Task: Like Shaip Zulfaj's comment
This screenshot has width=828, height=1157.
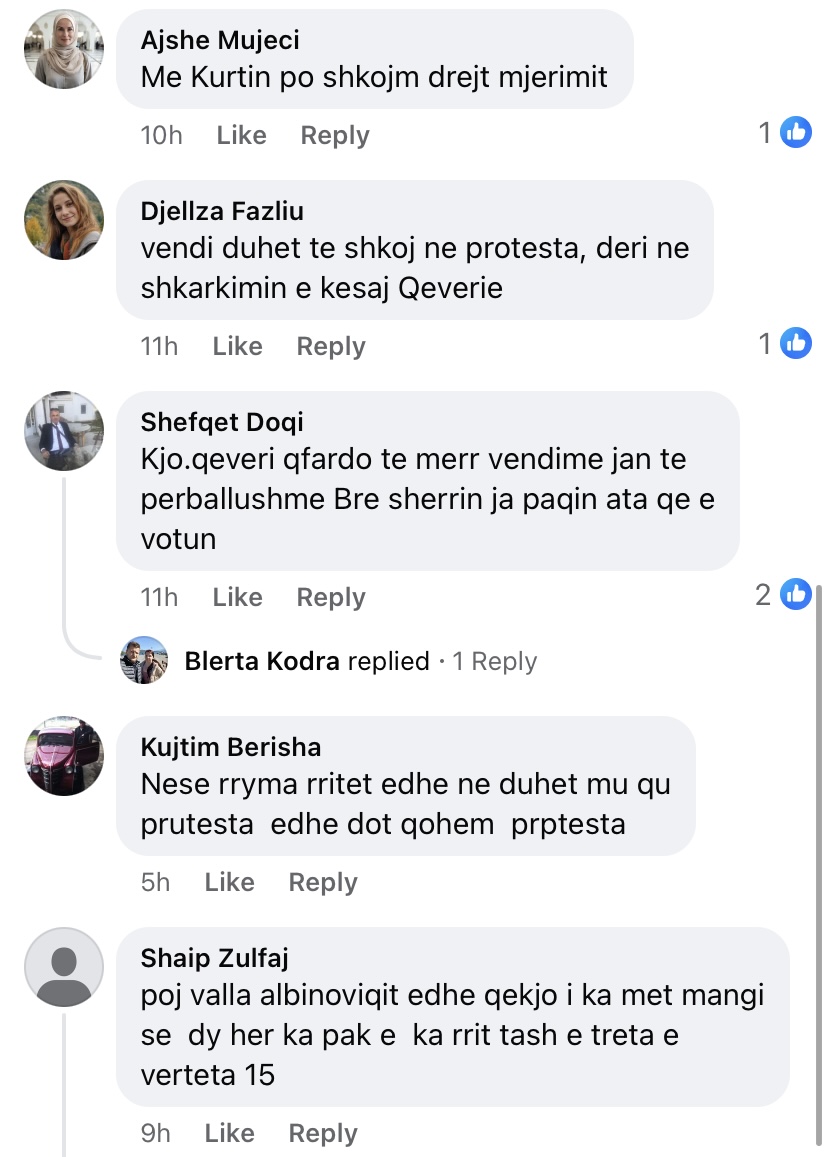Action: tap(229, 1133)
